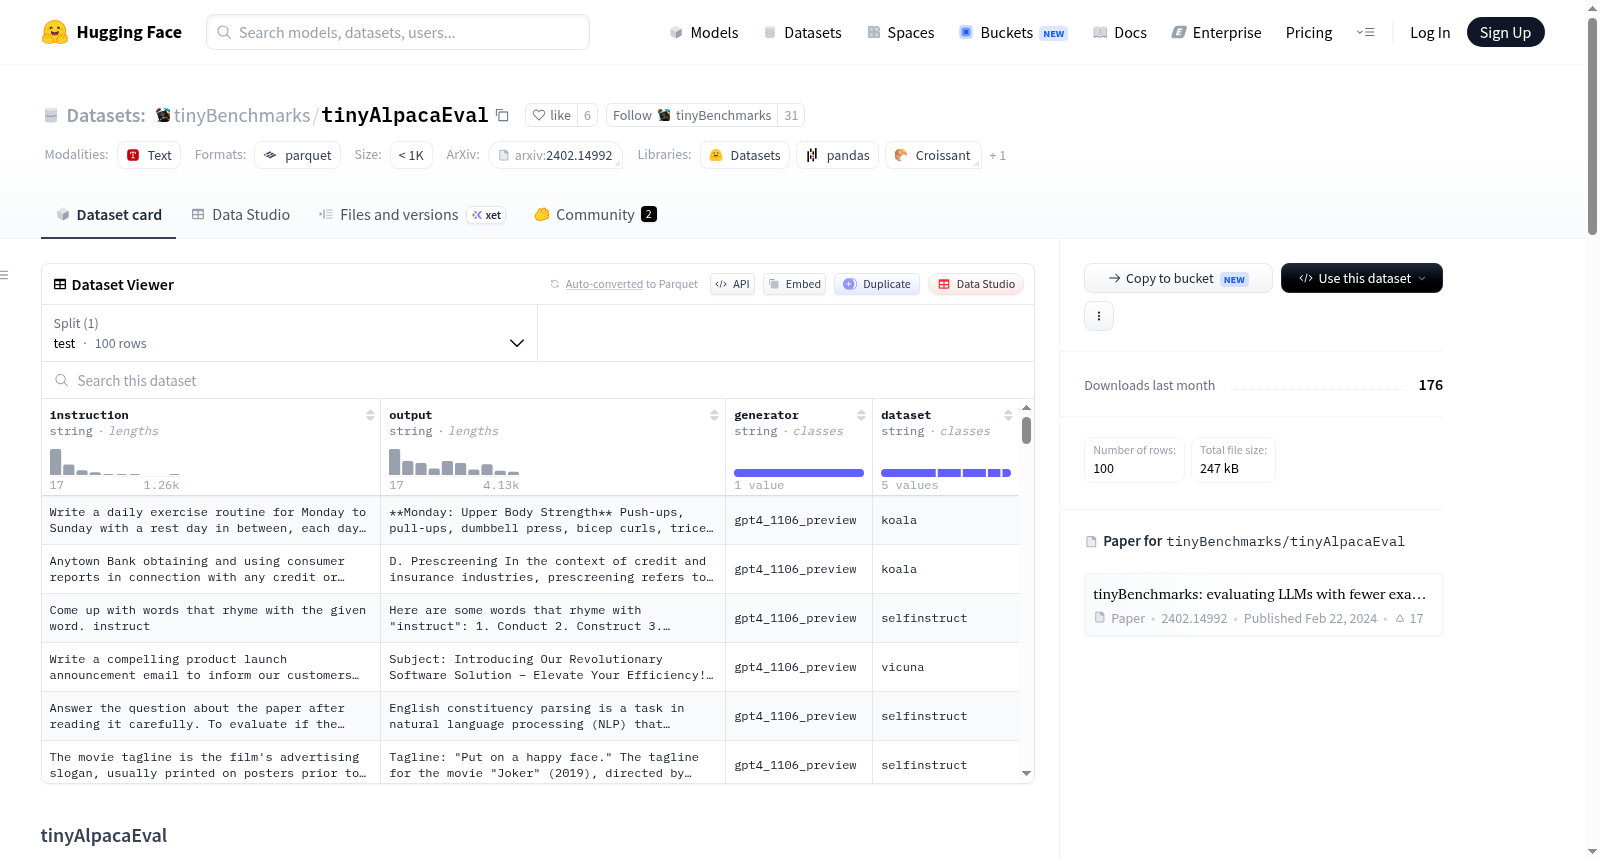
Task: Open the Use this dataset dropdown
Action: coord(1362,278)
